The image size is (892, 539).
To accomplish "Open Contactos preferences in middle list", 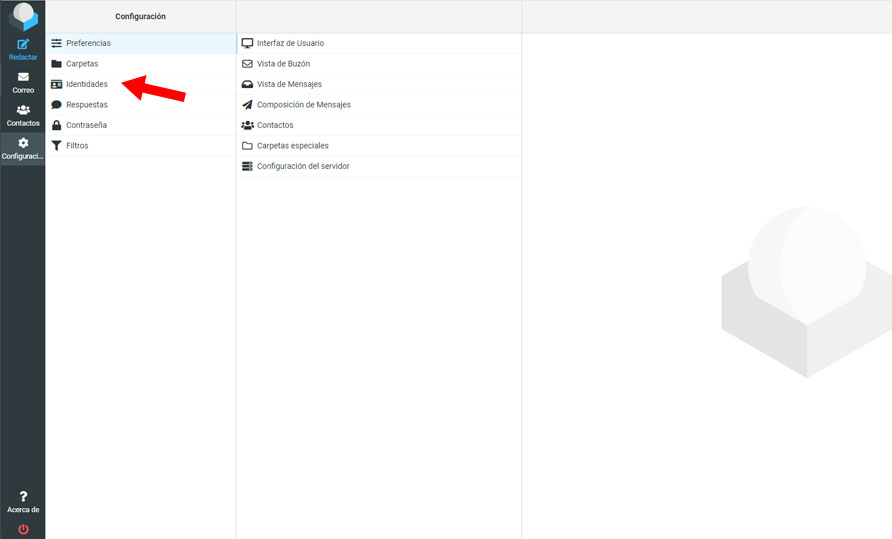I will pyautogui.click(x=379, y=125).
